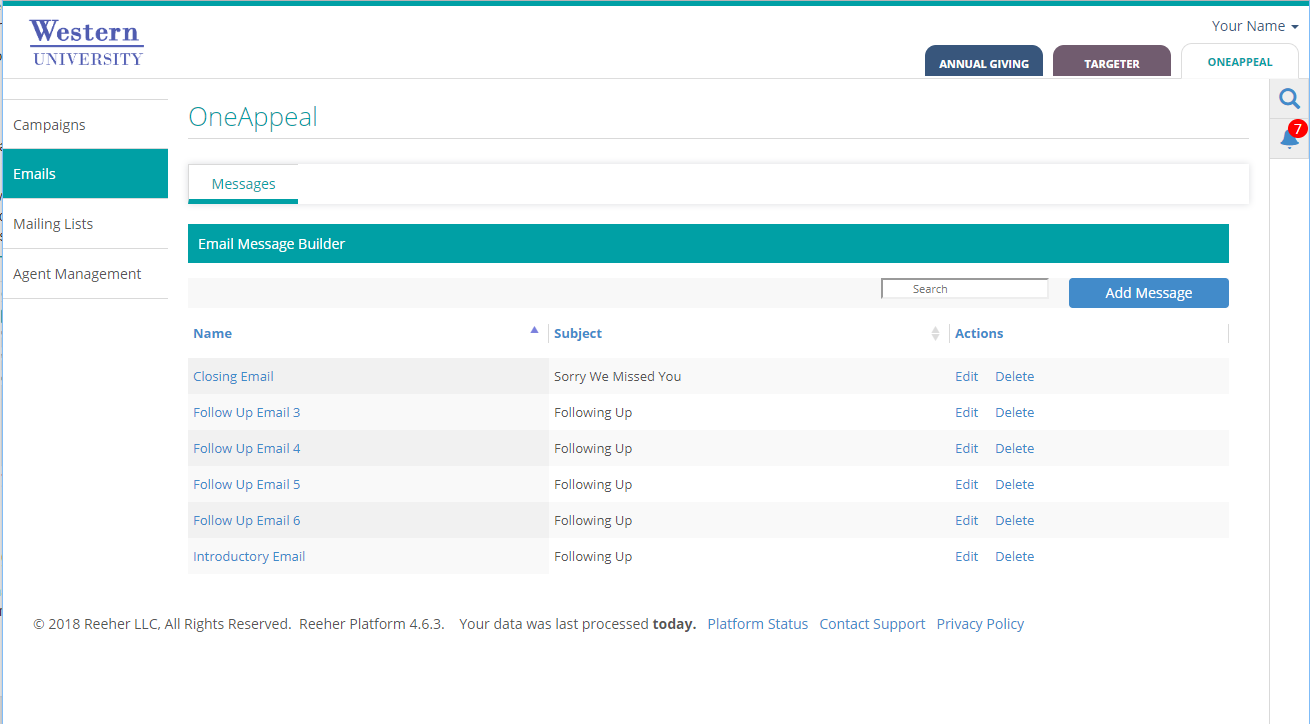Open notifications via the bell icon
Screen dimensions: 1310x724
pyautogui.click(x=1288, y=138)
